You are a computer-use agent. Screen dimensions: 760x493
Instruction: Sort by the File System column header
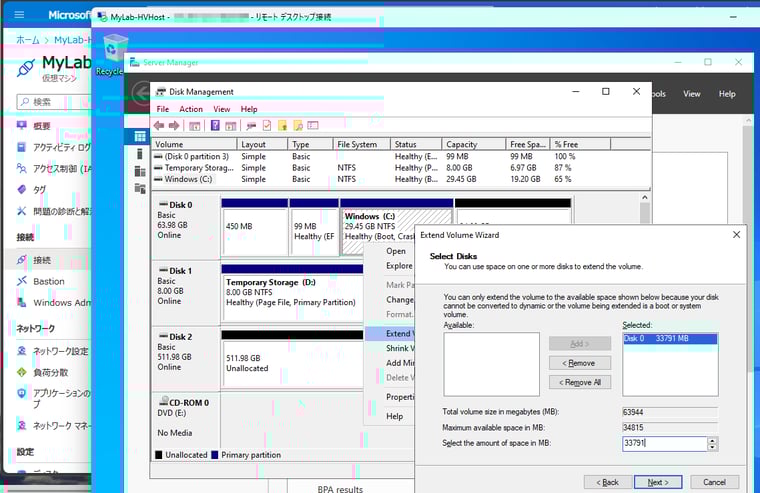coord(362,144)
